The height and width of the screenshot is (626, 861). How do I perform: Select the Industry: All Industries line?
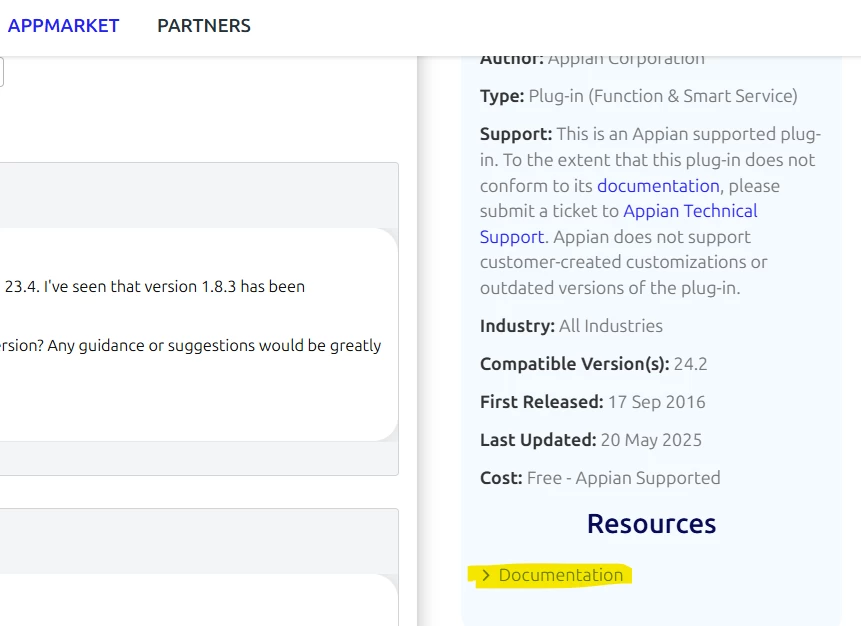coord(571,326)
